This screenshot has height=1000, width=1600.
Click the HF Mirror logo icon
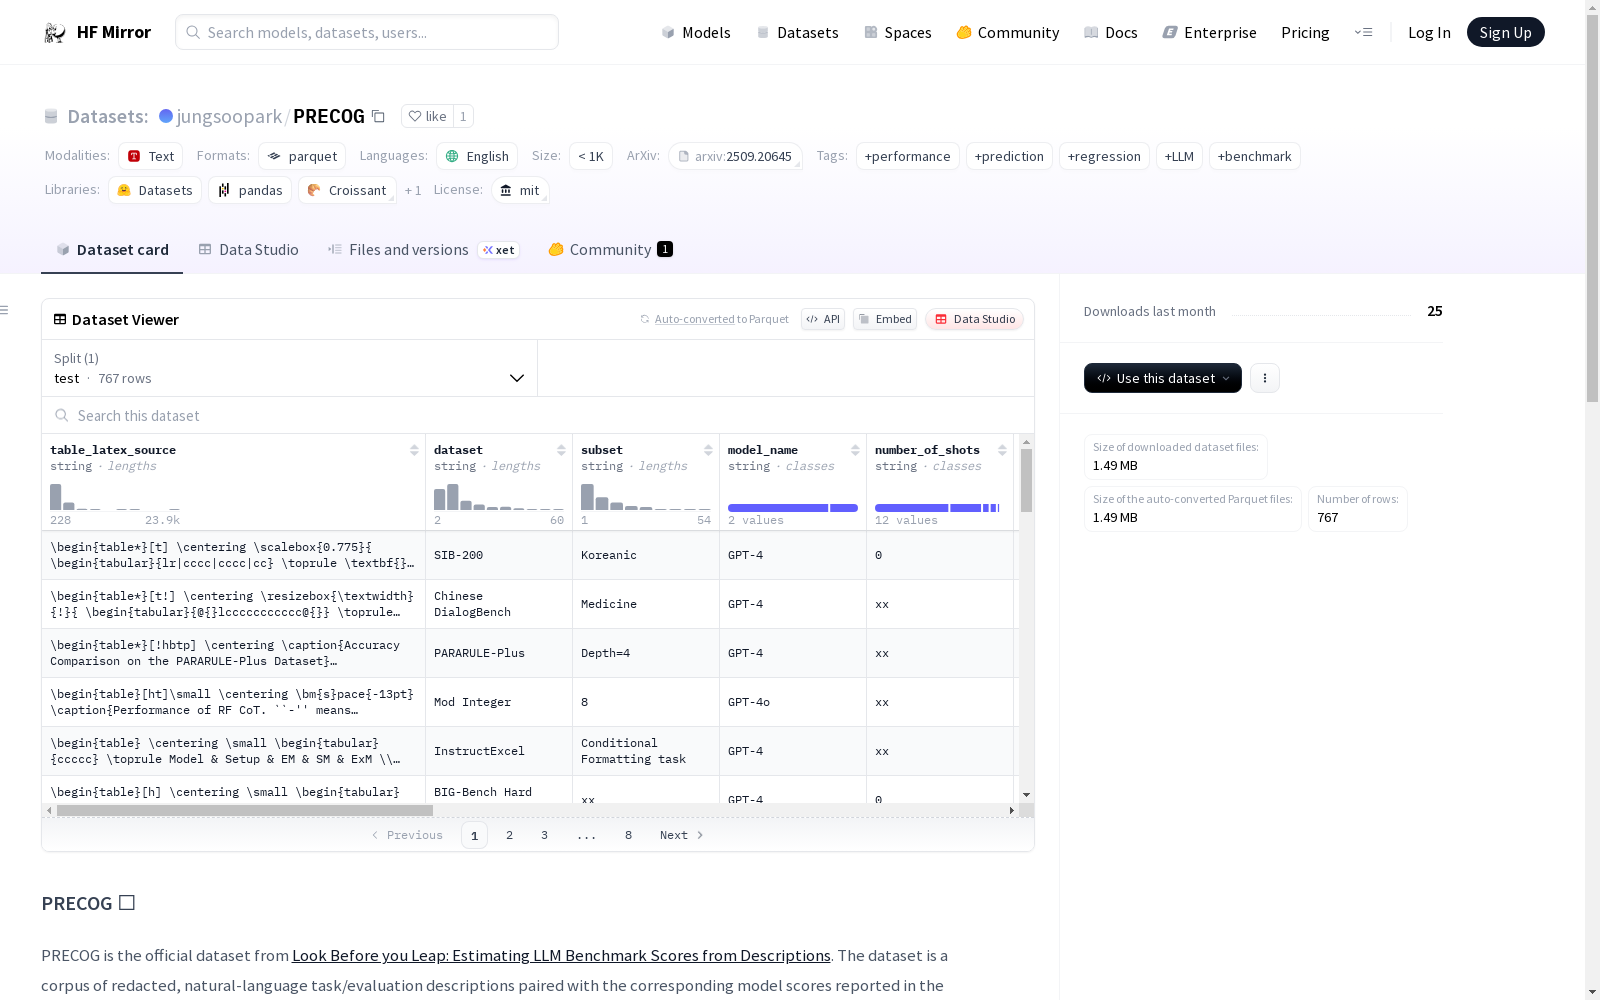pyautogui.click(x=55, y=33)
